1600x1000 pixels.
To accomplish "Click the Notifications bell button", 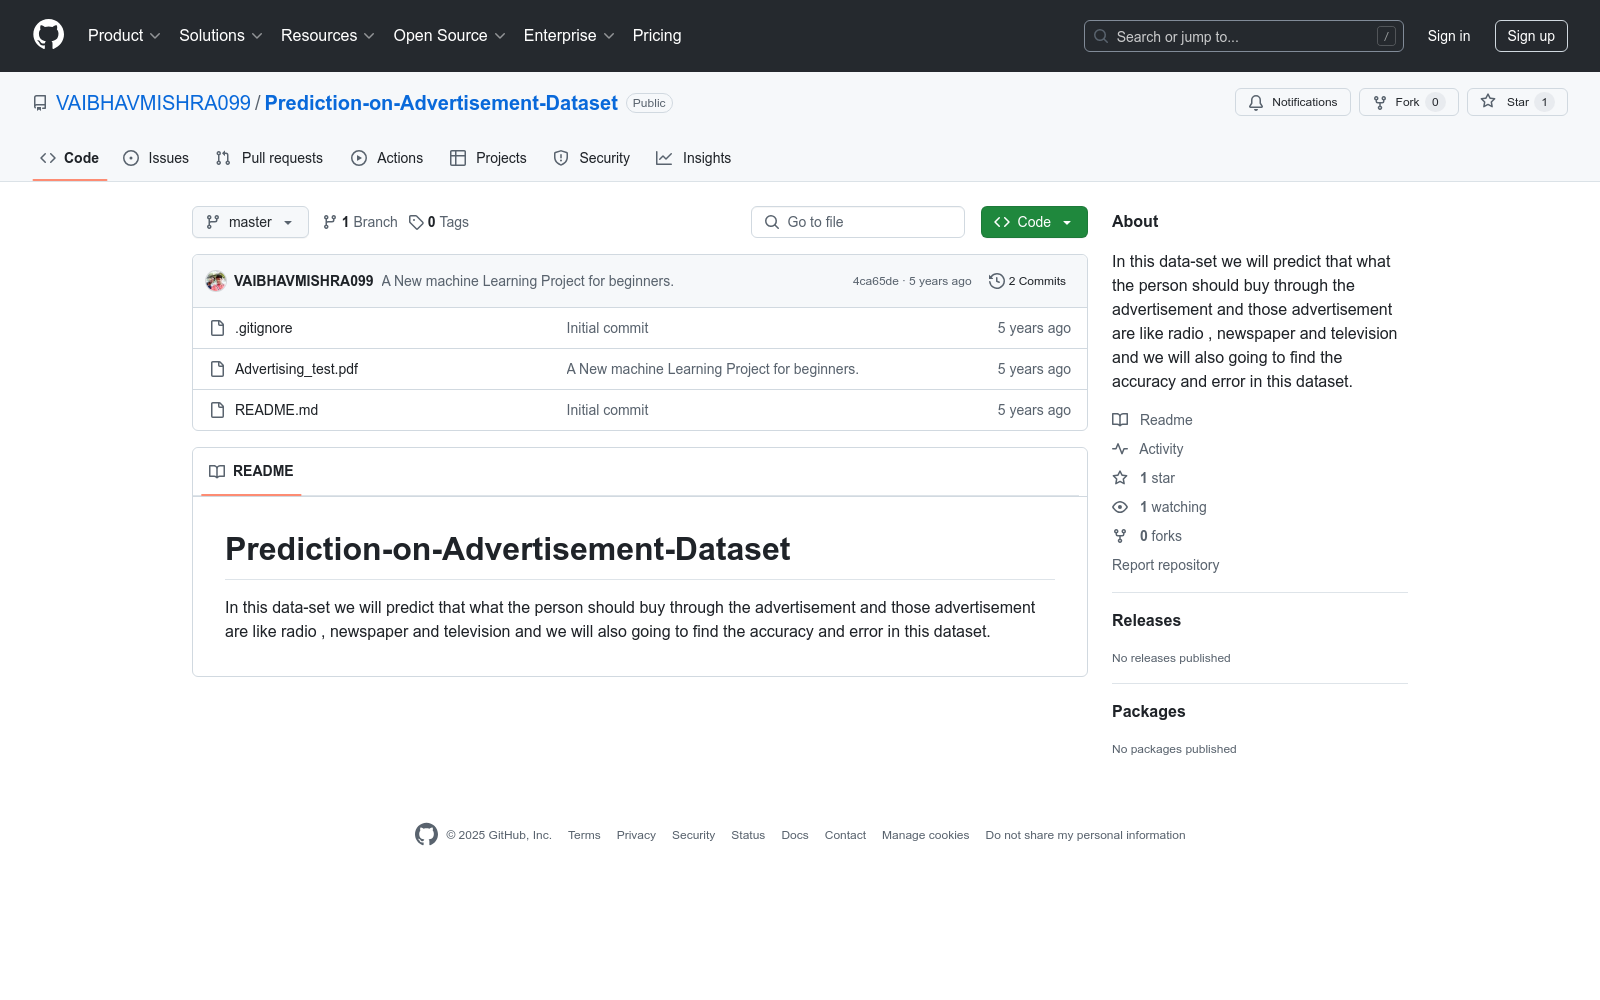I will click(x=1292, y=102).
